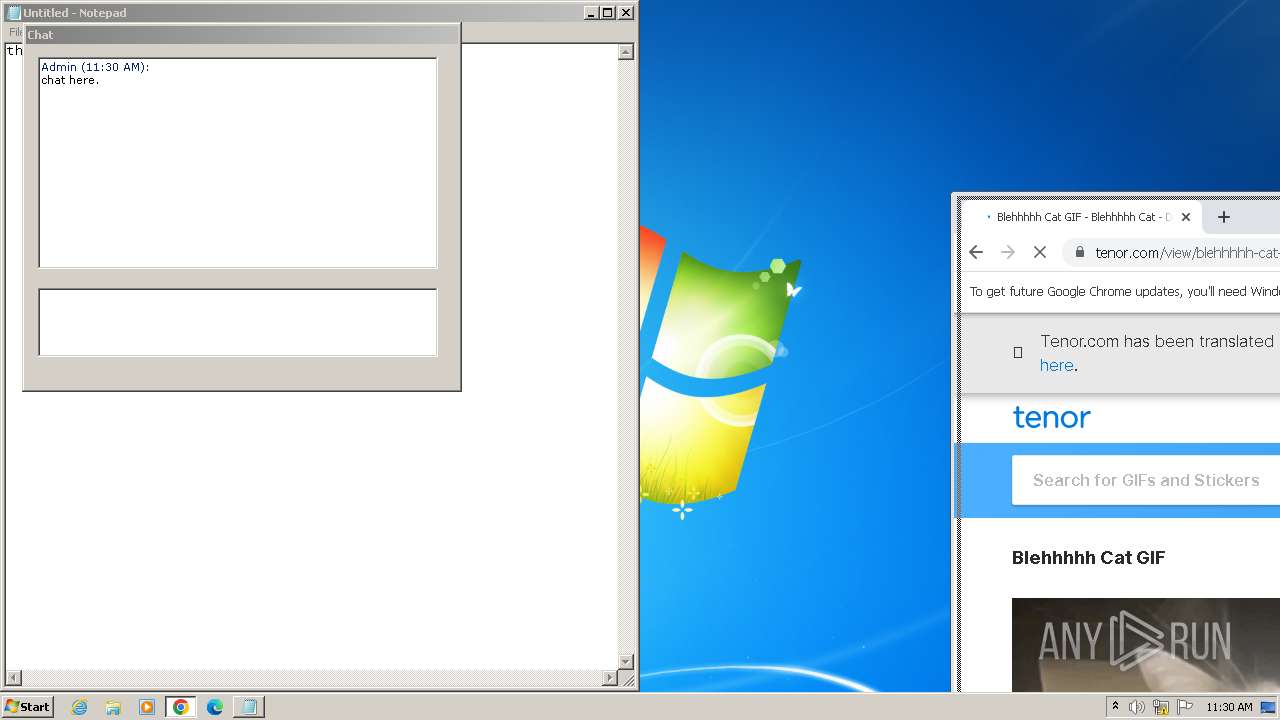Click the Notepad window icon in title bar

14,13
